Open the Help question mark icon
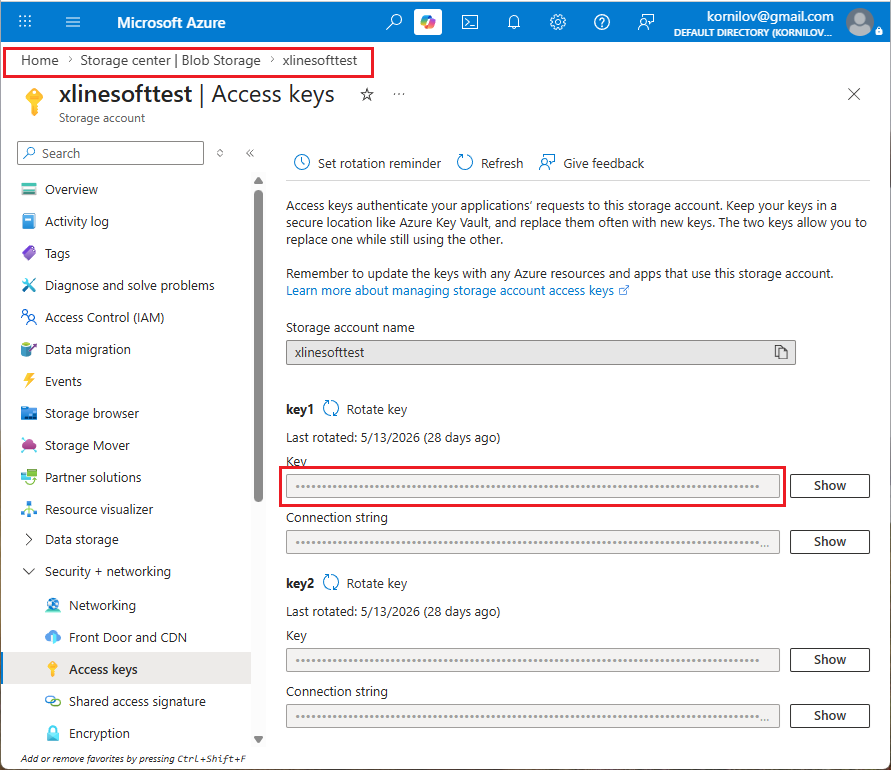Image resolution: width=891 pixels, height=770 pixels. (602, 22)
